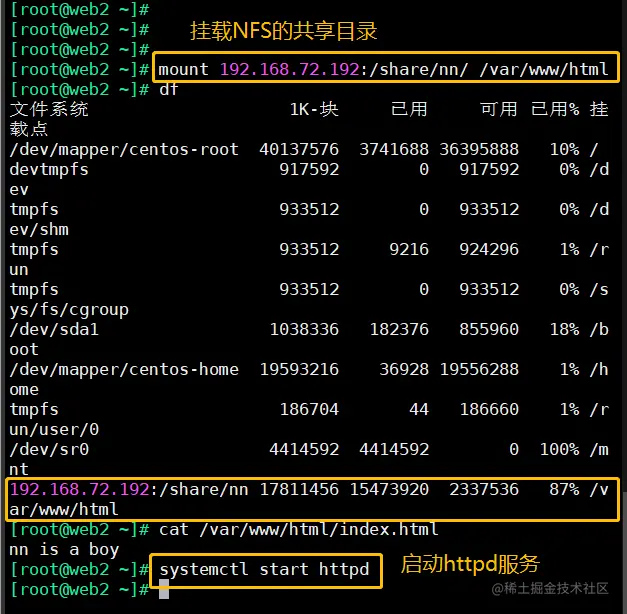Click the '/dev/sr0' filesystem entry
This screenshot has height=614, width=627.
49,450
